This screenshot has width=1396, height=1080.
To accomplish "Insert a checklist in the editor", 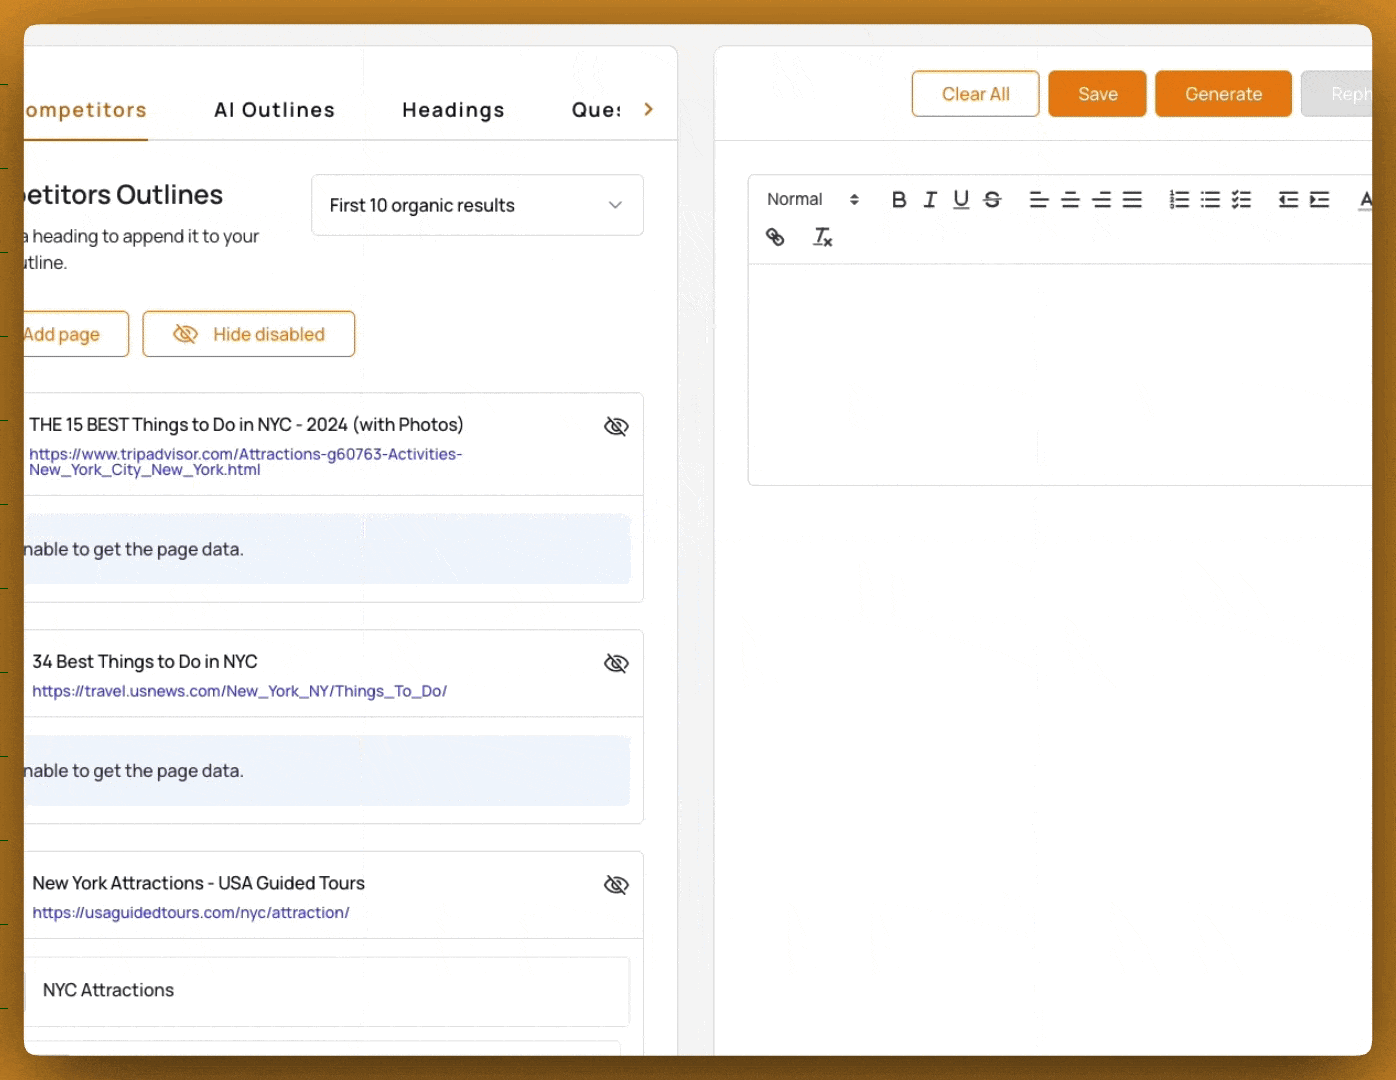I will coord(1241,200).
